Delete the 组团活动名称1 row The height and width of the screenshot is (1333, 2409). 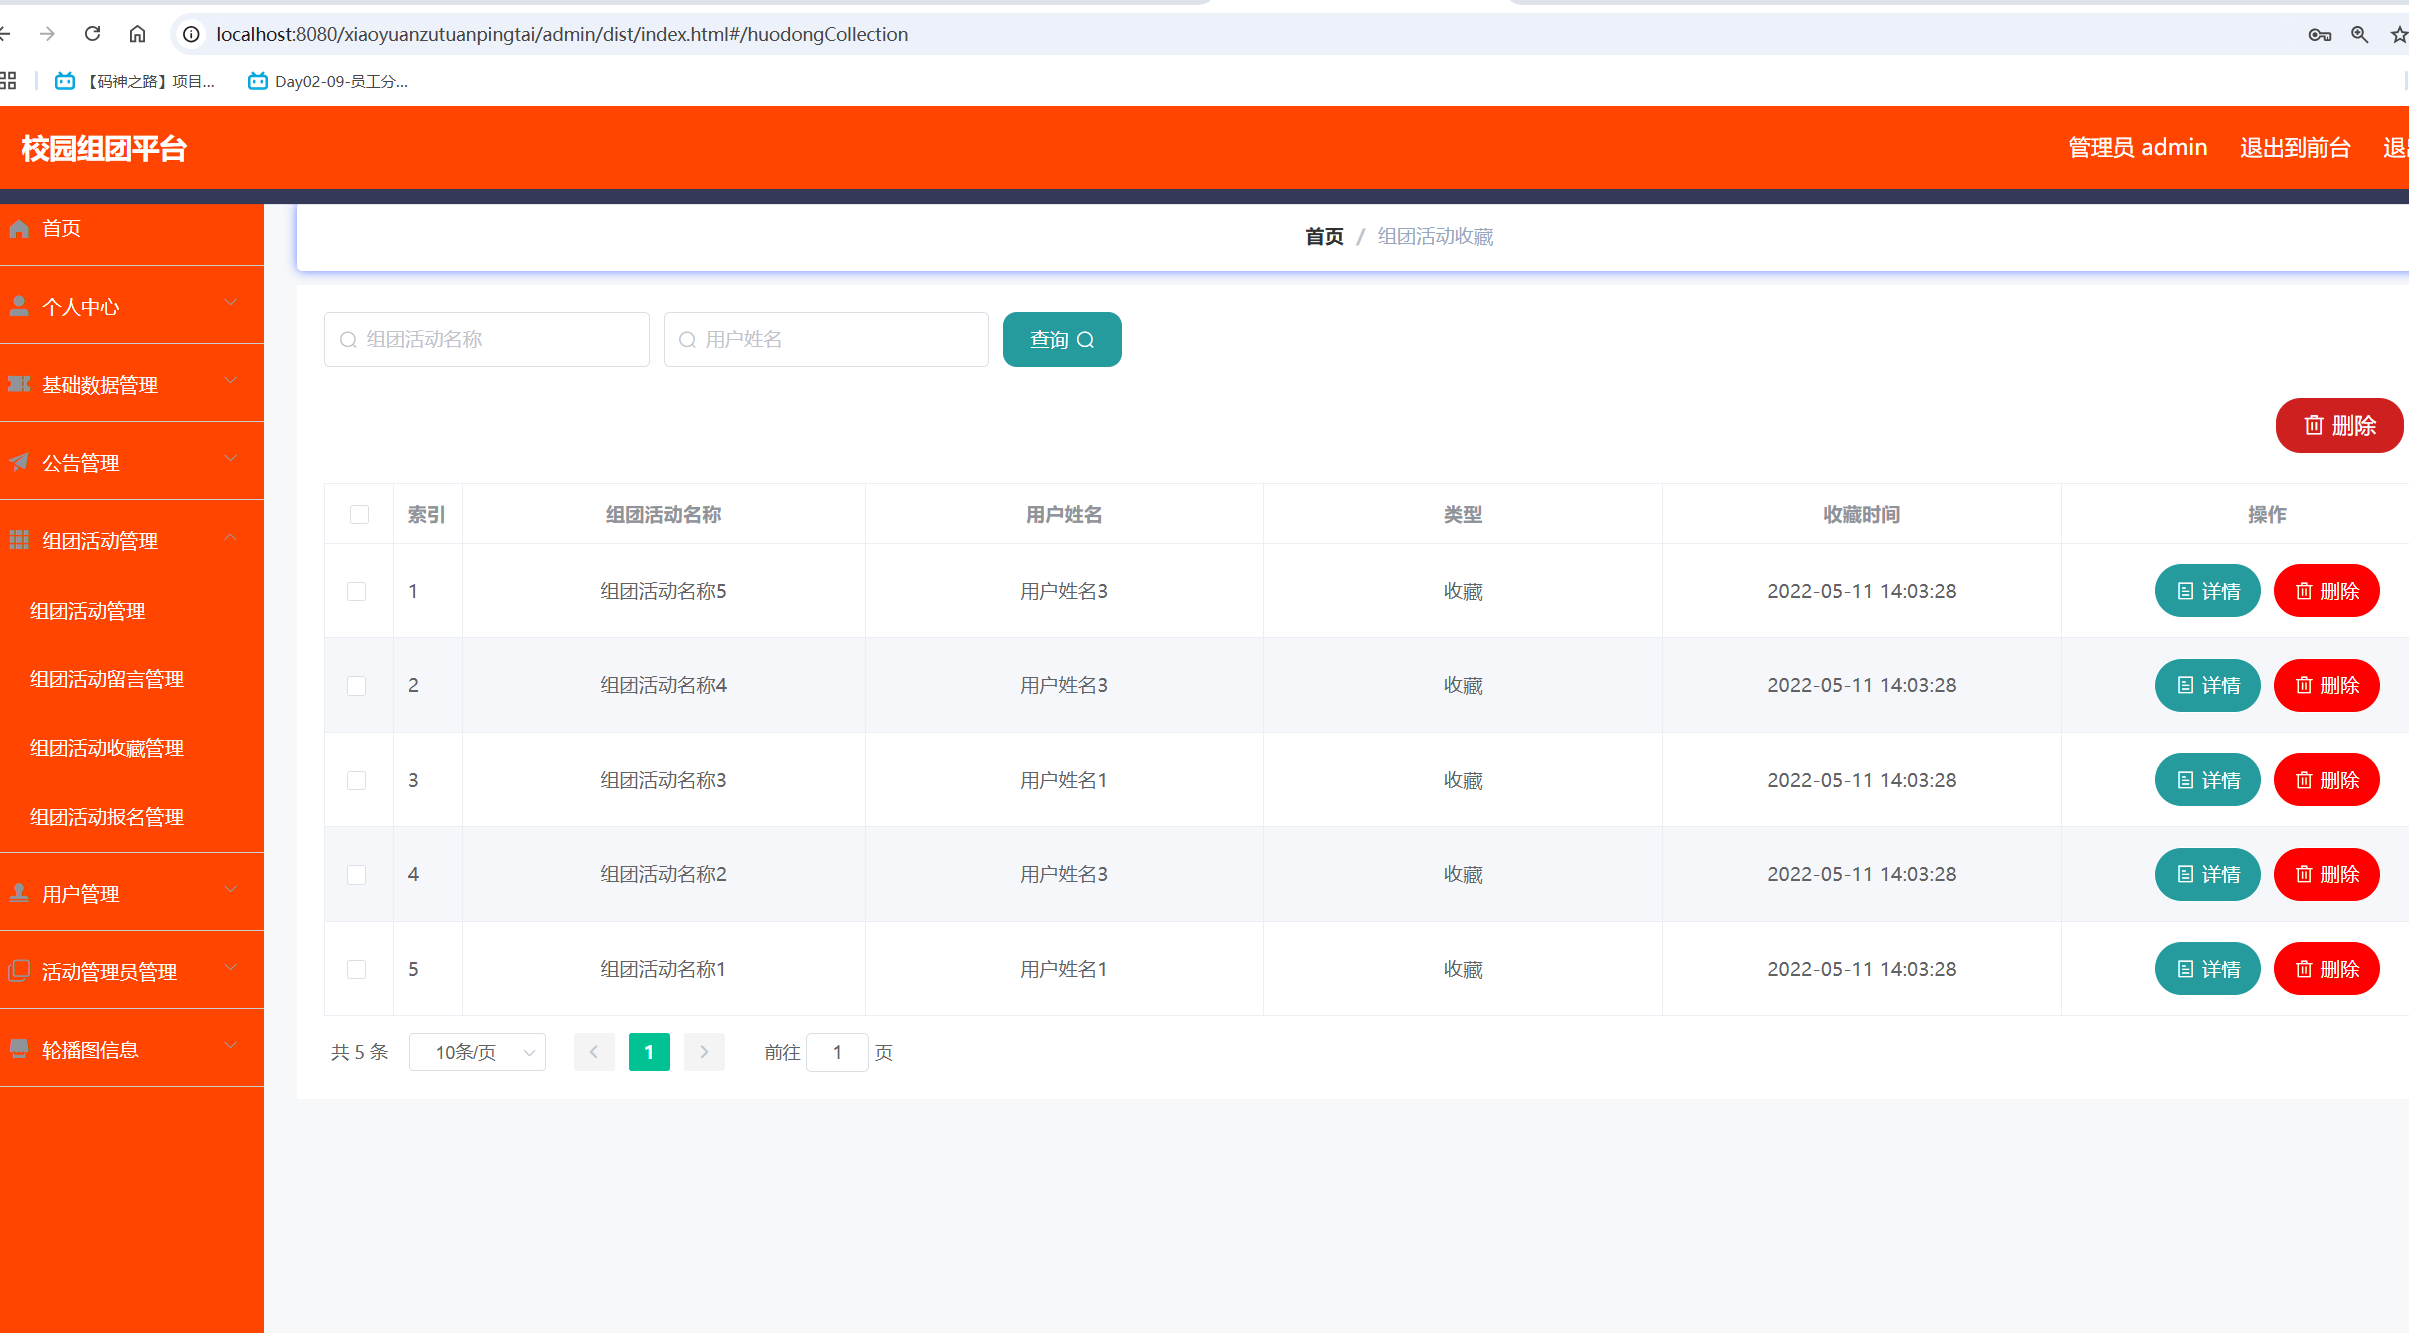(2326, 969)
